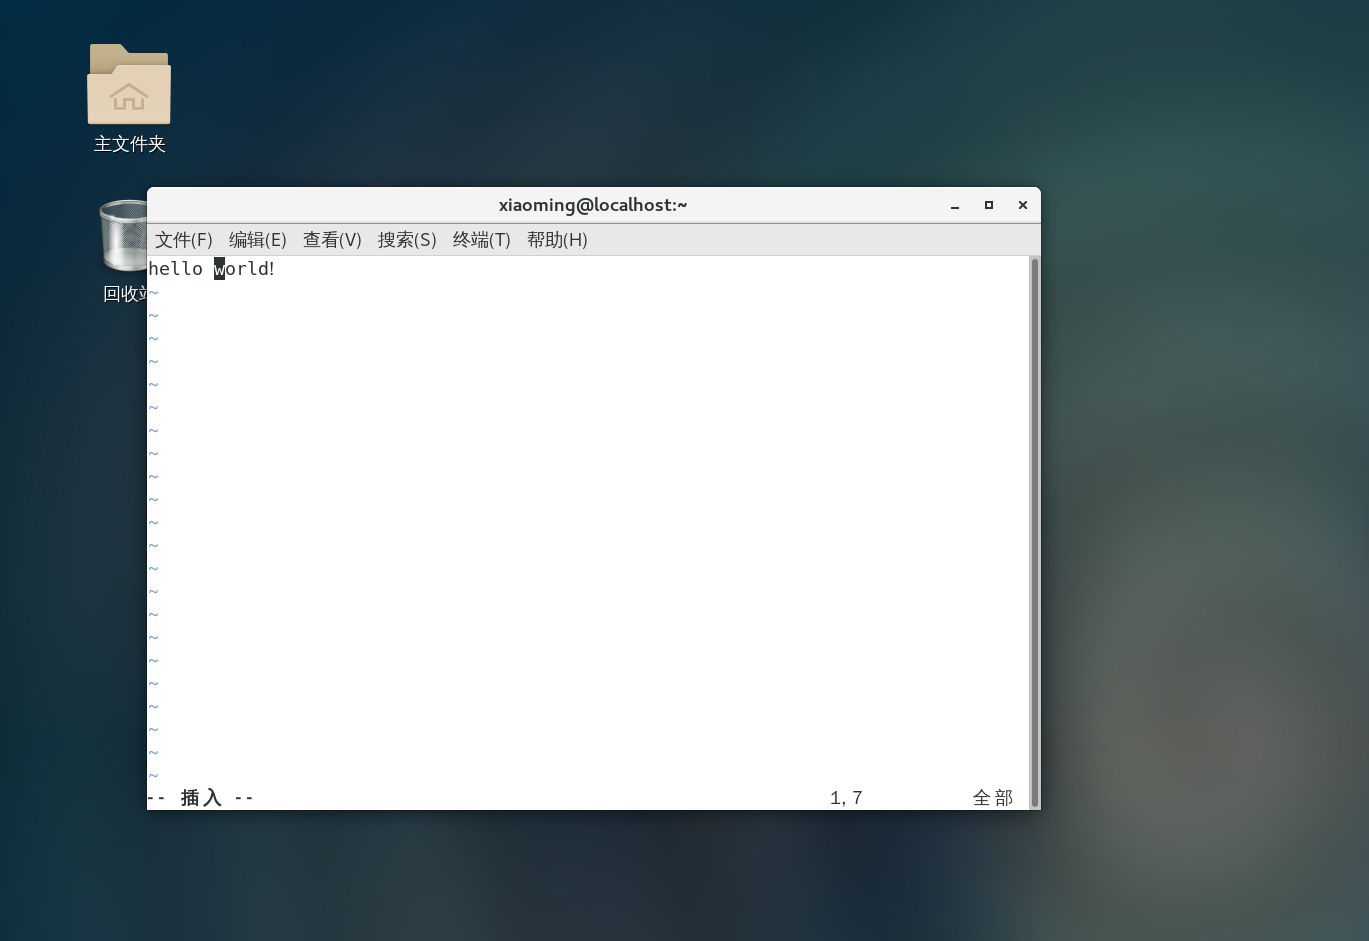This screenshot has height=941, width=1369.
Task: Open the 查看(V) menu
Action: (x=332, y=240)
